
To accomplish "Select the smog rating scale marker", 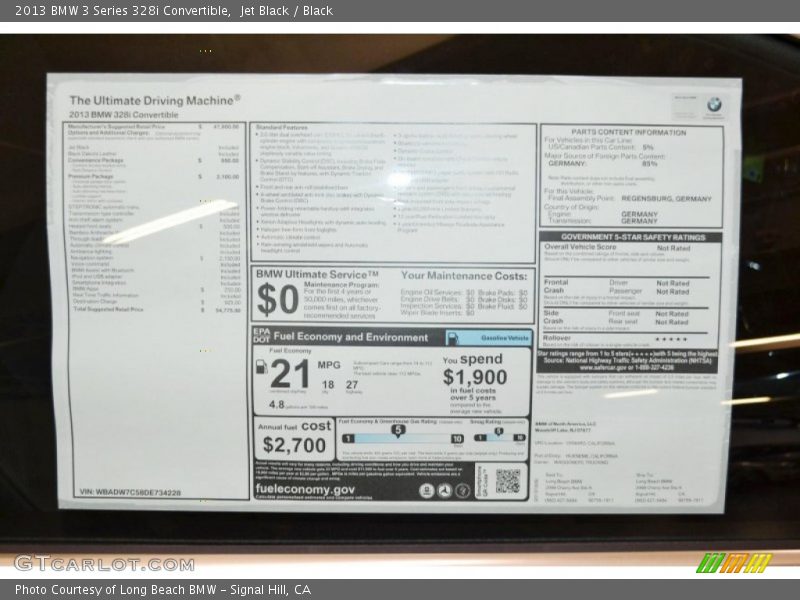I will [x=498, y=432].
